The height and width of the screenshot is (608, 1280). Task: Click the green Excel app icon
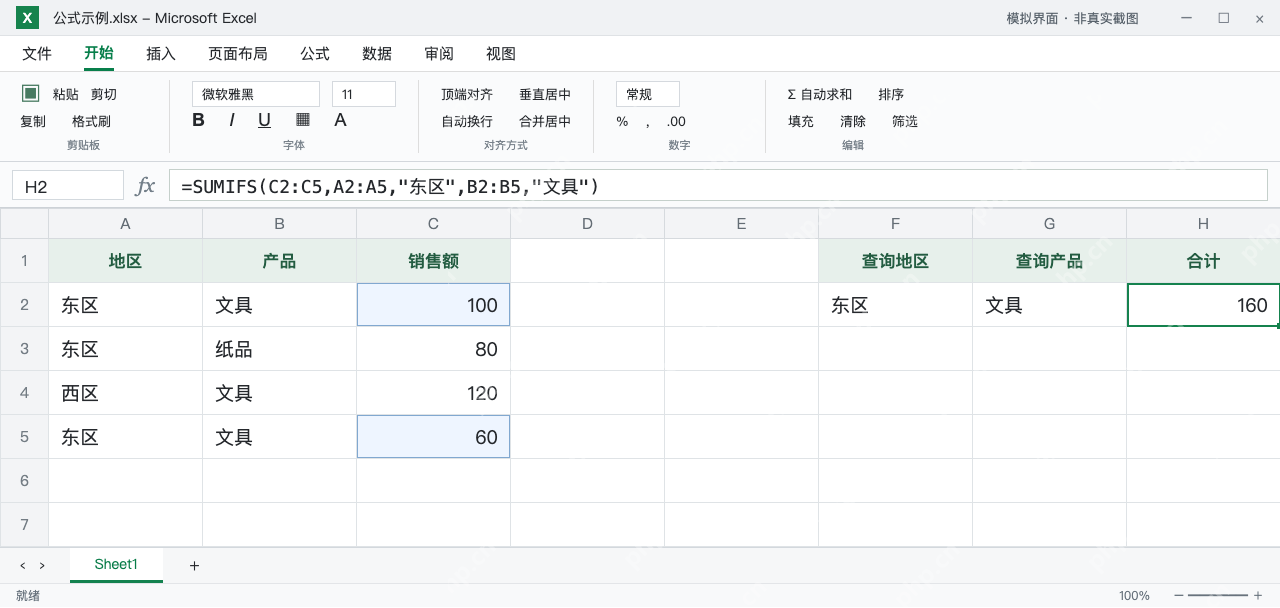click(x=28, y=18)
